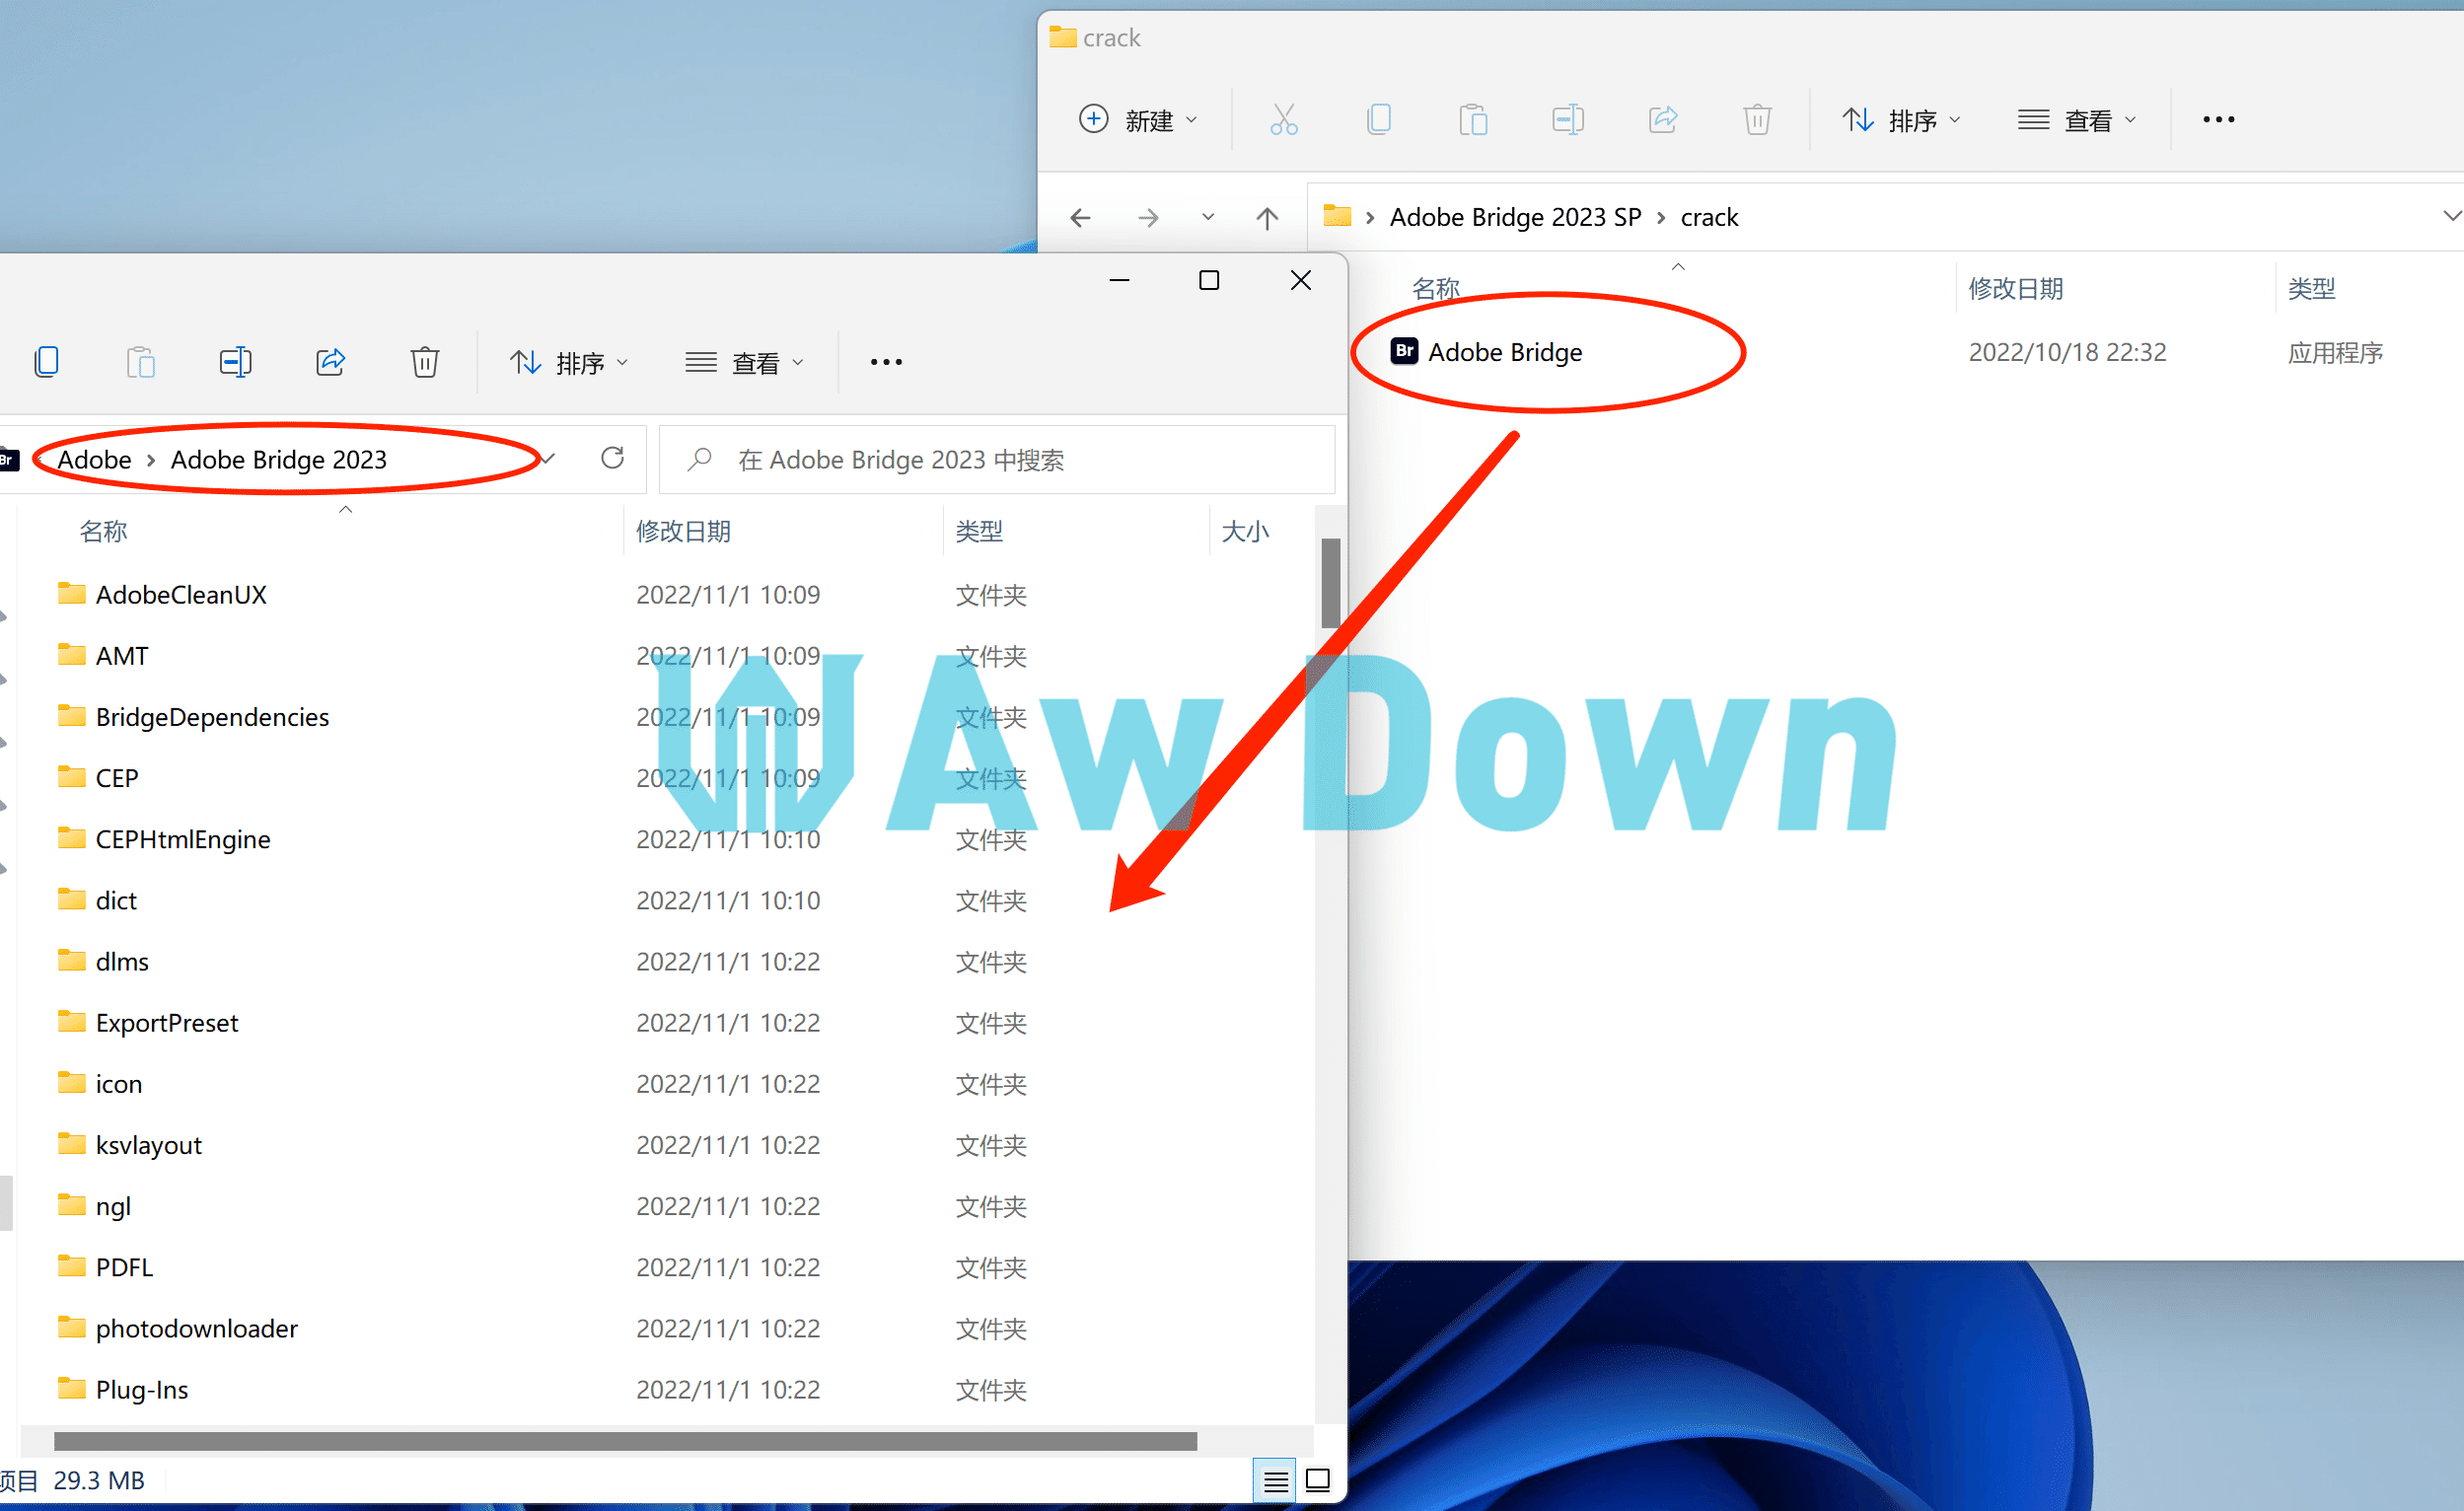This screenshot has width=2464, height=1511.
Task: Click the delete trash icon in front window
Action: tap(425, 362)
